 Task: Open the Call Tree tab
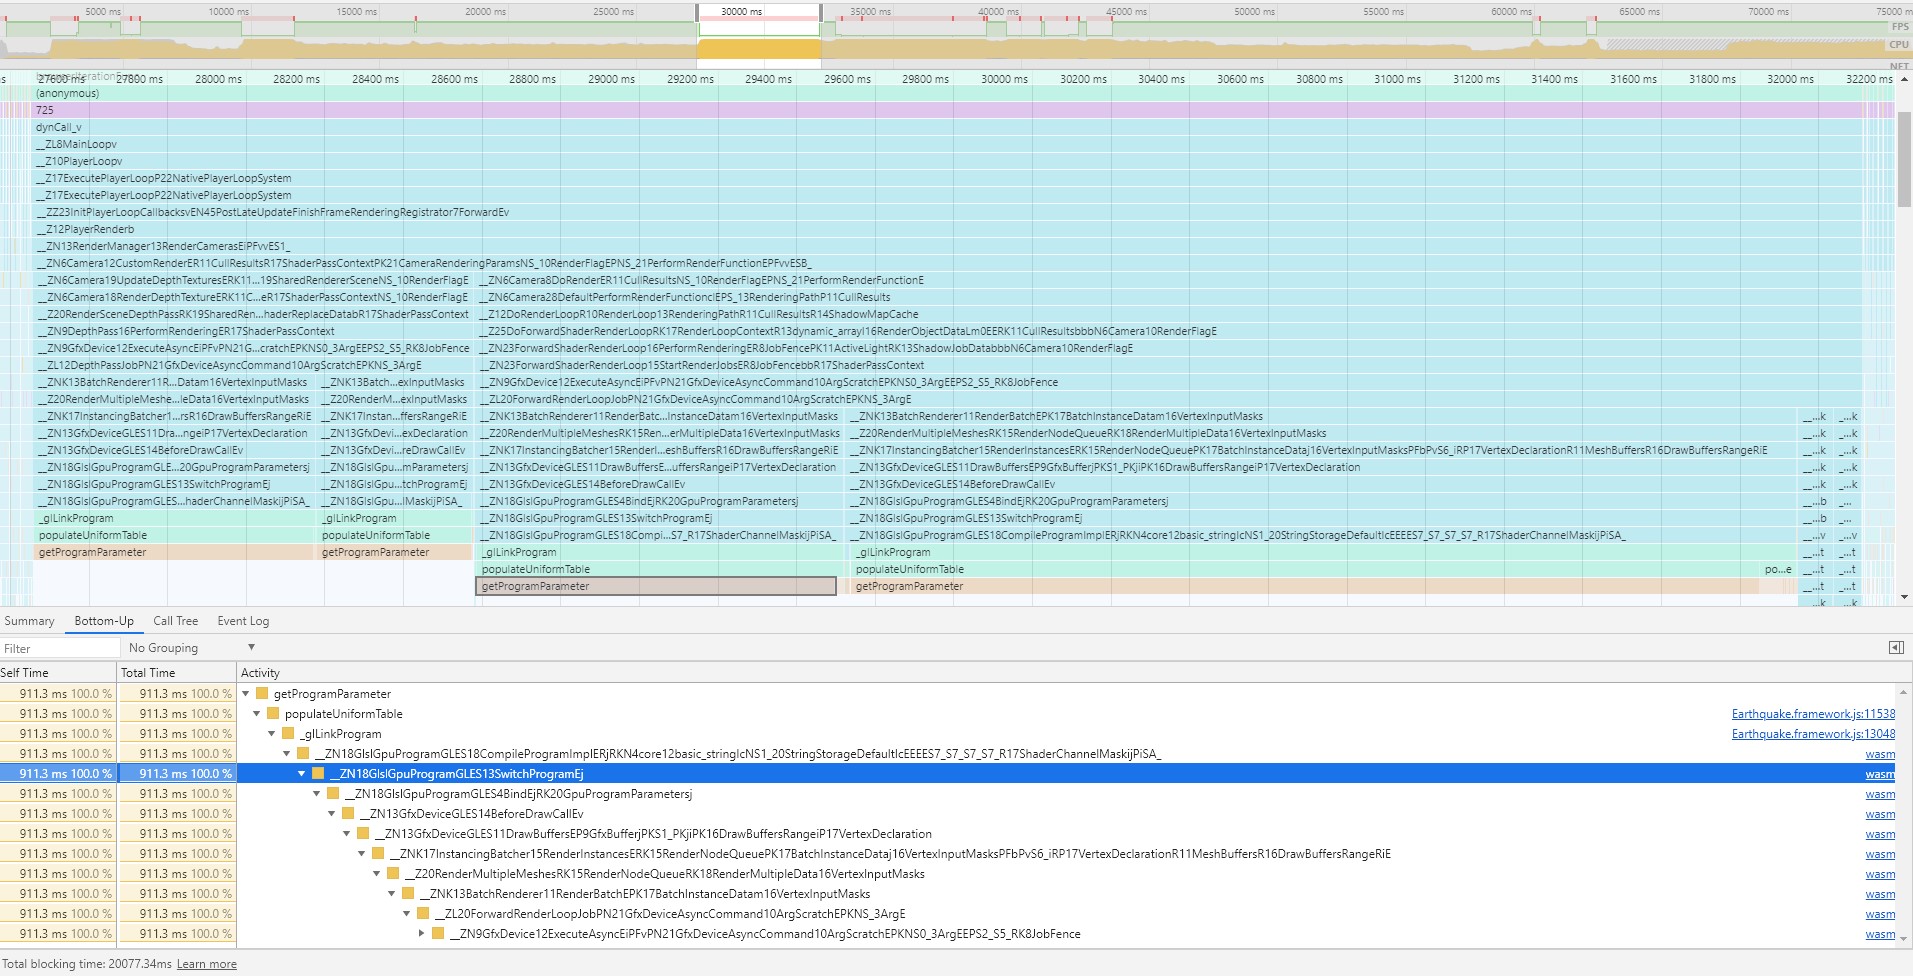(176, 621)
